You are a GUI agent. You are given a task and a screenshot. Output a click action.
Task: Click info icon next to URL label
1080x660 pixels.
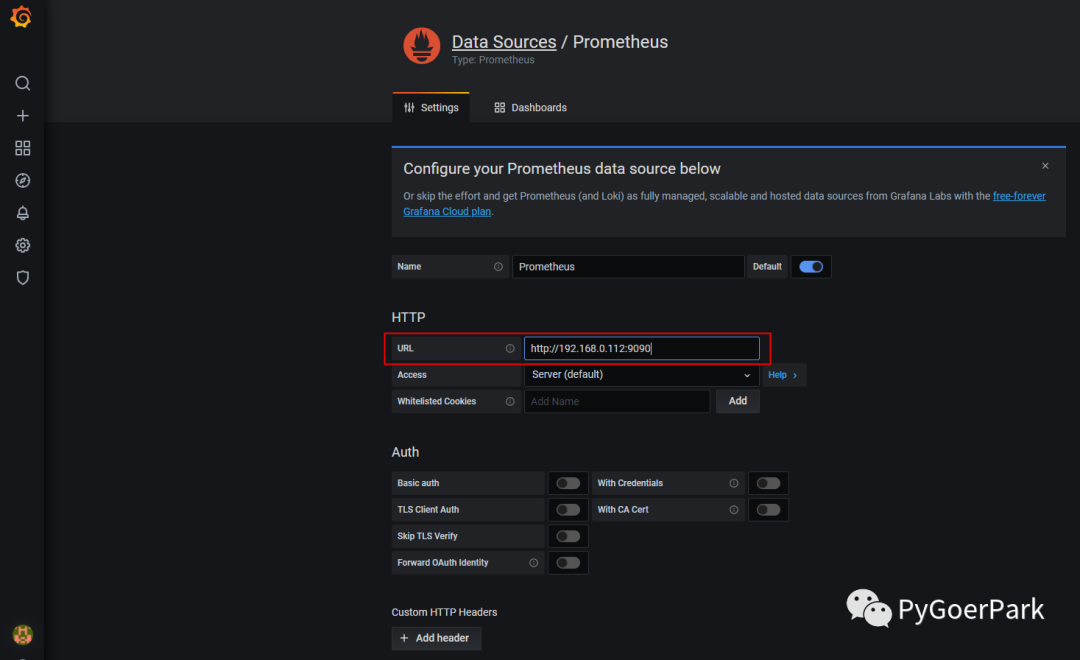pyautogui.click(x=510, y=349)
